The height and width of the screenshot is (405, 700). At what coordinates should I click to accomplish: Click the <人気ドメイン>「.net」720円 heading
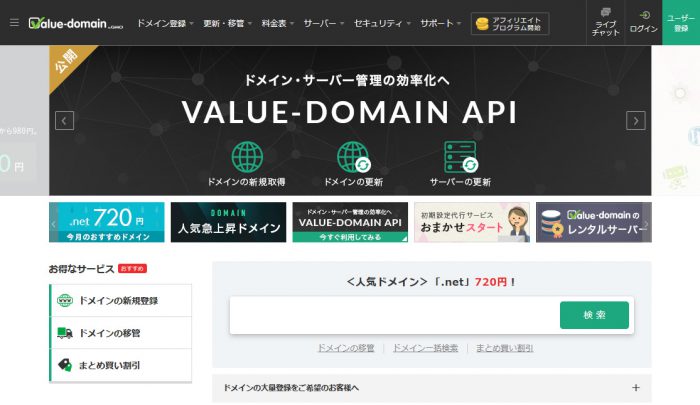coord(431,282)
